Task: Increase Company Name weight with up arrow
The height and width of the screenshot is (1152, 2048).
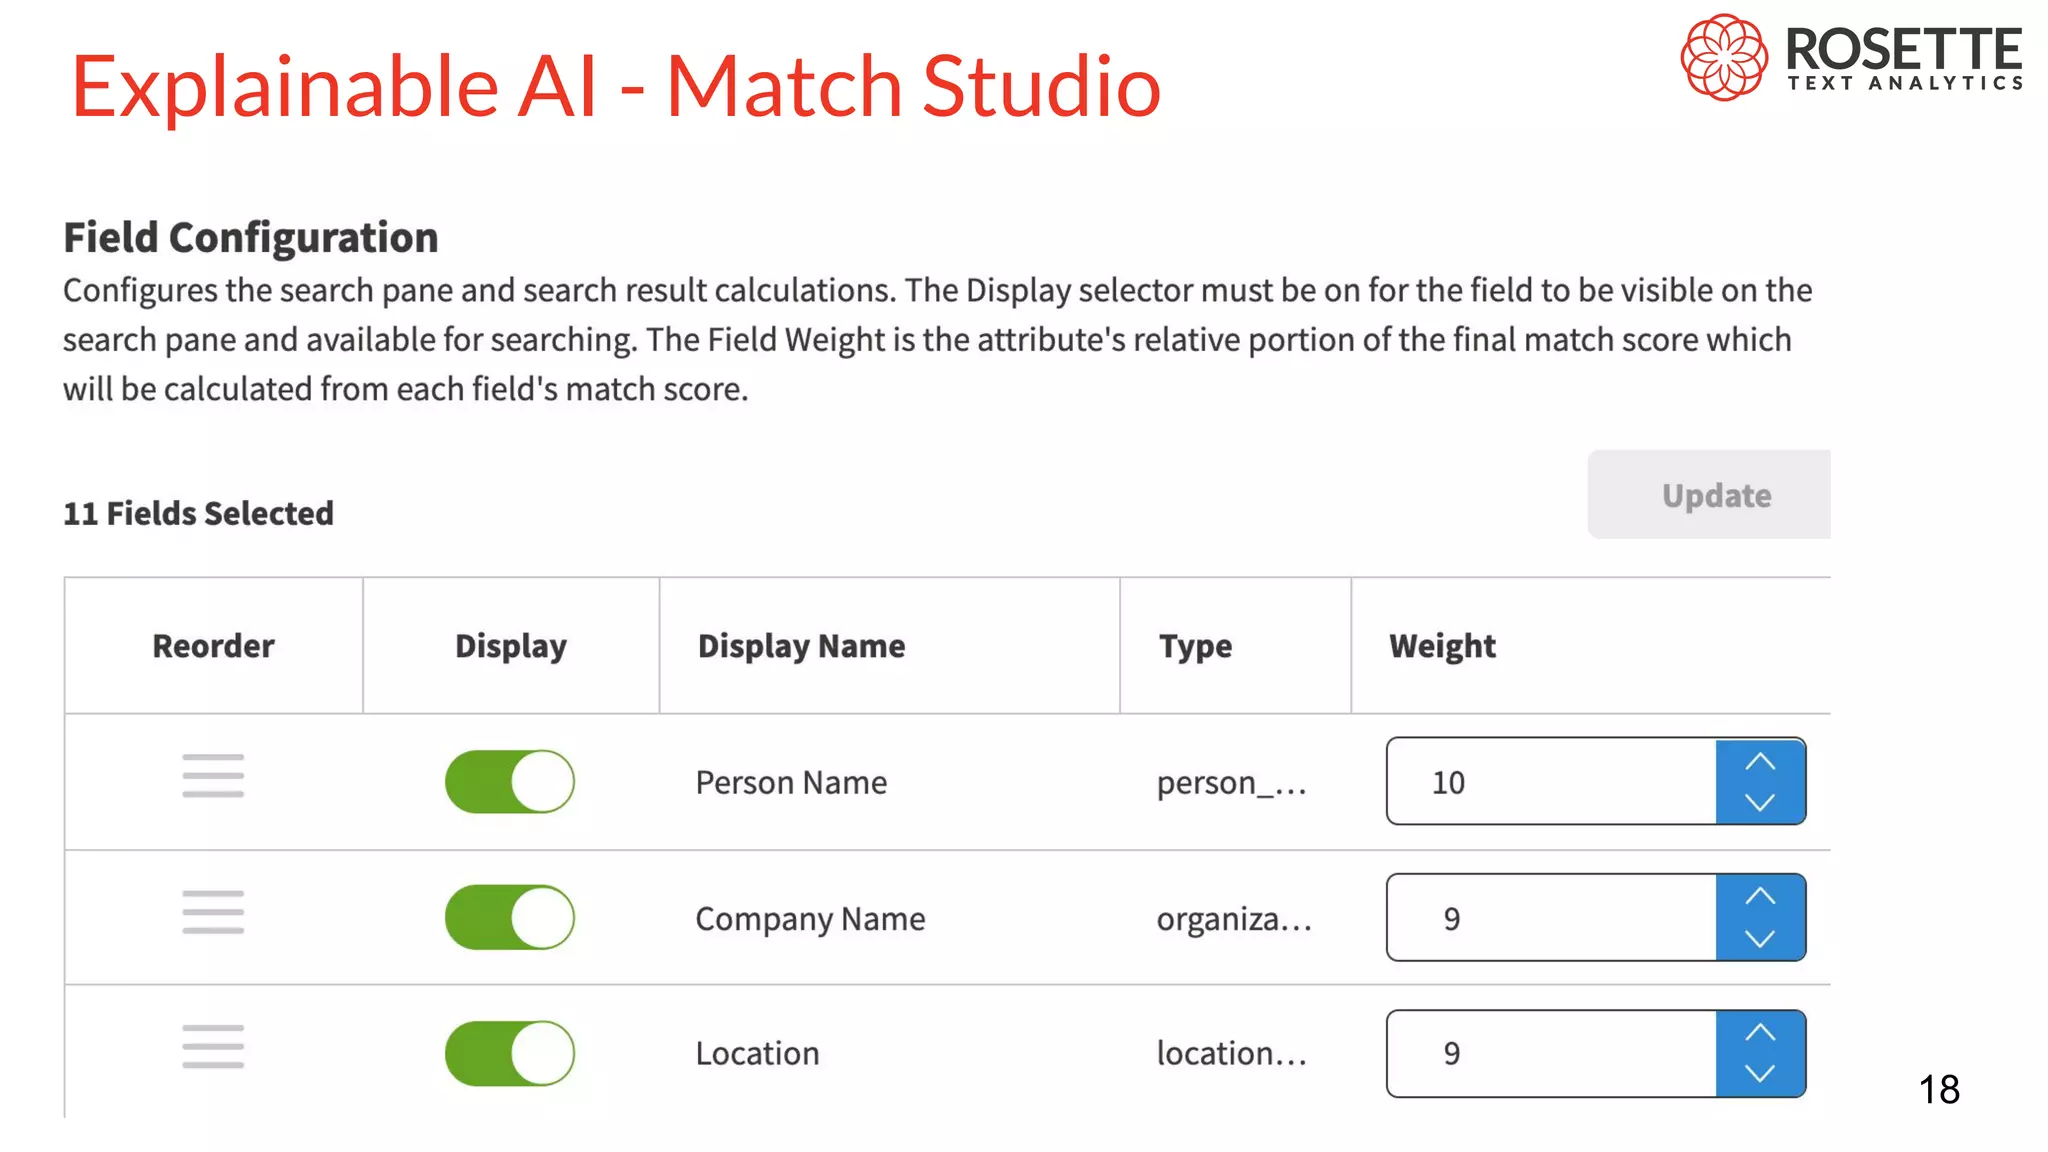Action: pos(1760,897)
